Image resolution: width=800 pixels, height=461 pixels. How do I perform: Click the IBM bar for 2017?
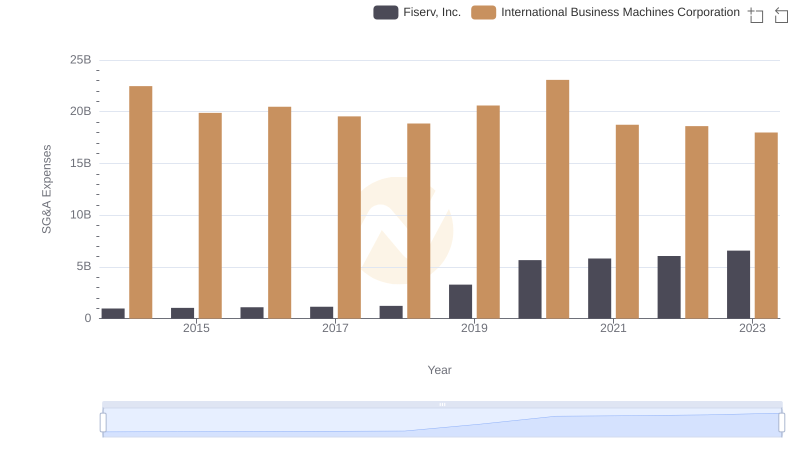coord(349,217)
